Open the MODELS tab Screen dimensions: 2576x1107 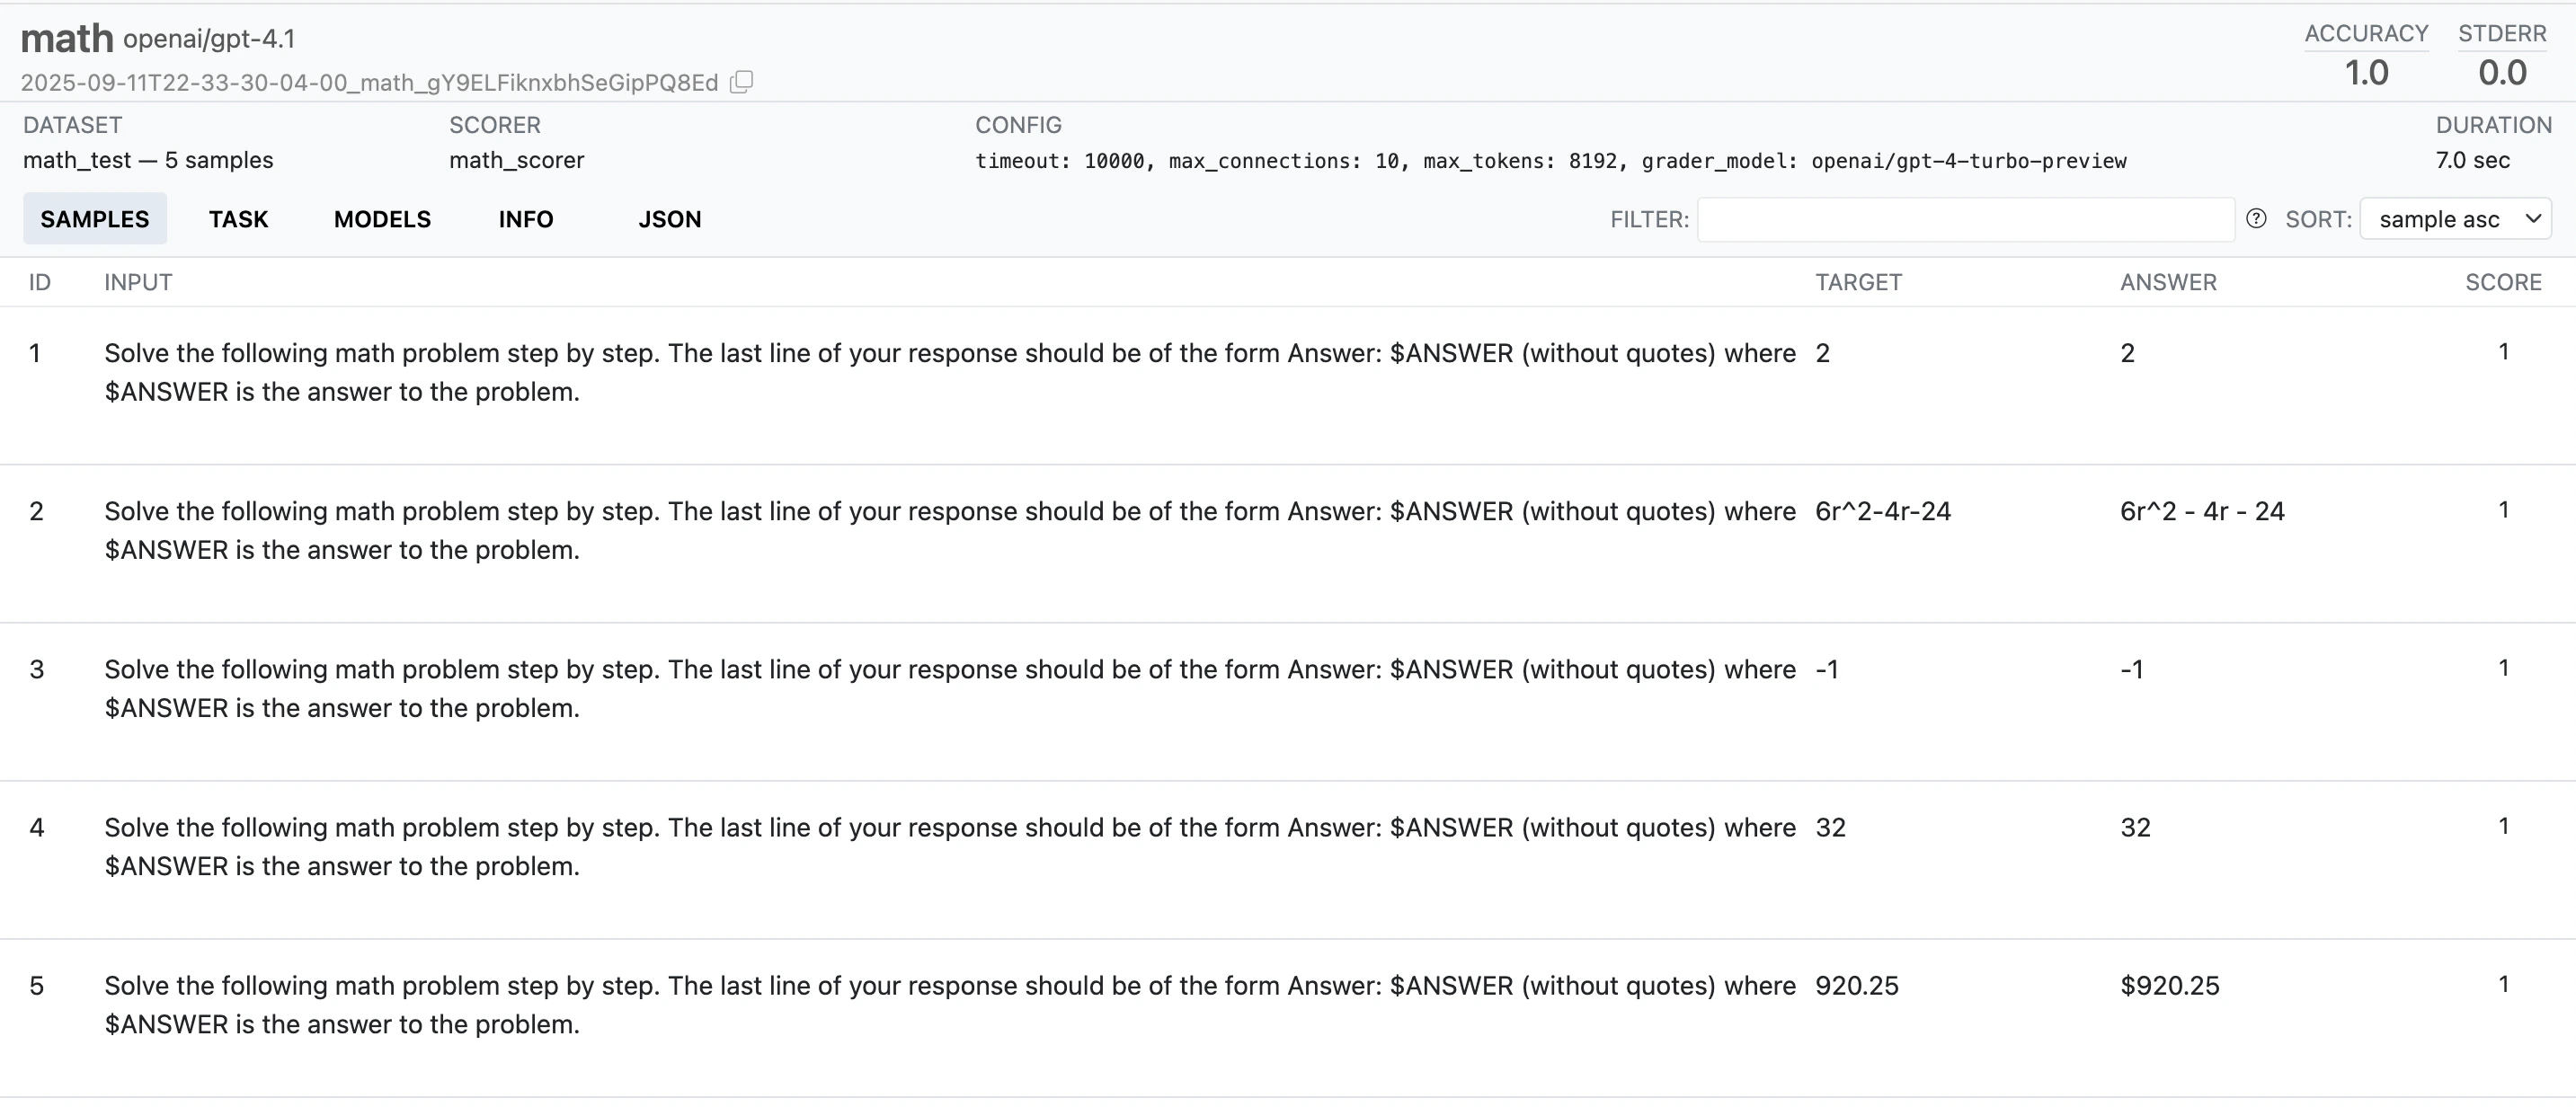(x=382, y=219)
